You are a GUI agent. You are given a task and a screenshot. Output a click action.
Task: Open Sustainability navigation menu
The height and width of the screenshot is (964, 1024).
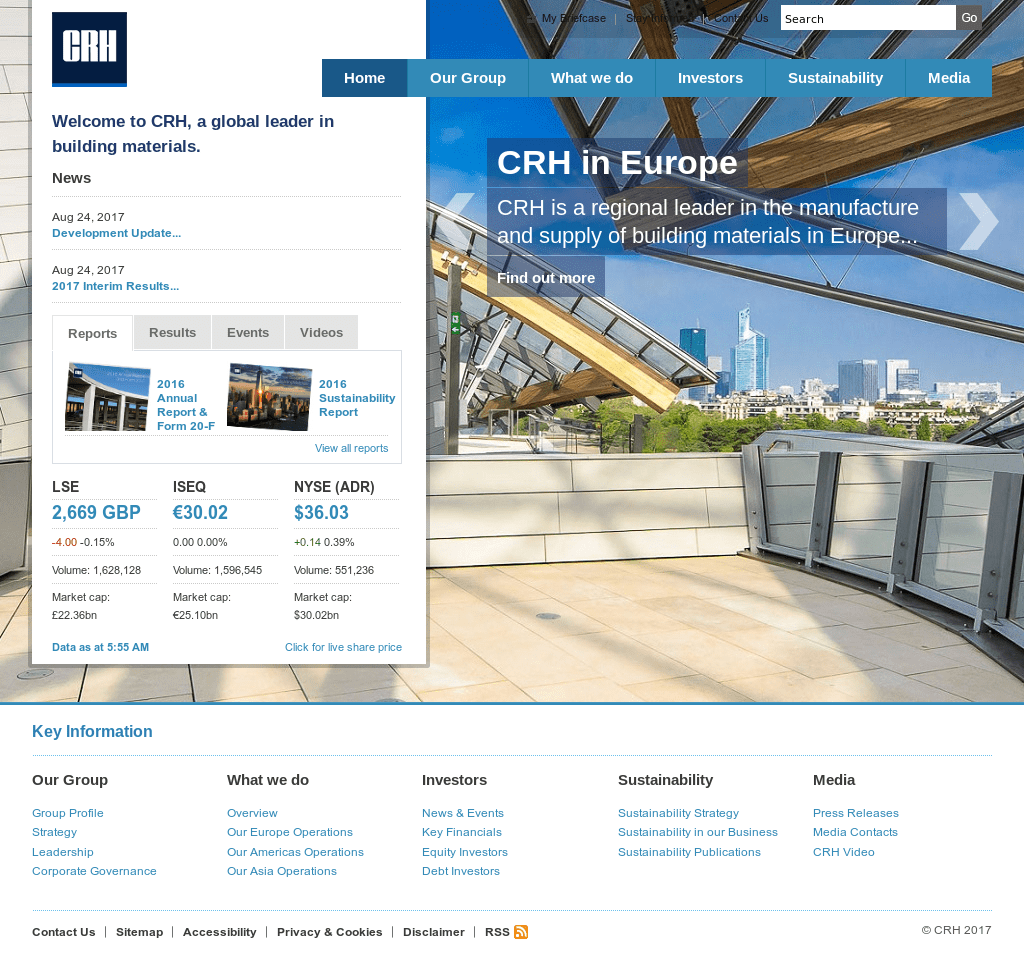pyautogui.click(x=835, y=78)
